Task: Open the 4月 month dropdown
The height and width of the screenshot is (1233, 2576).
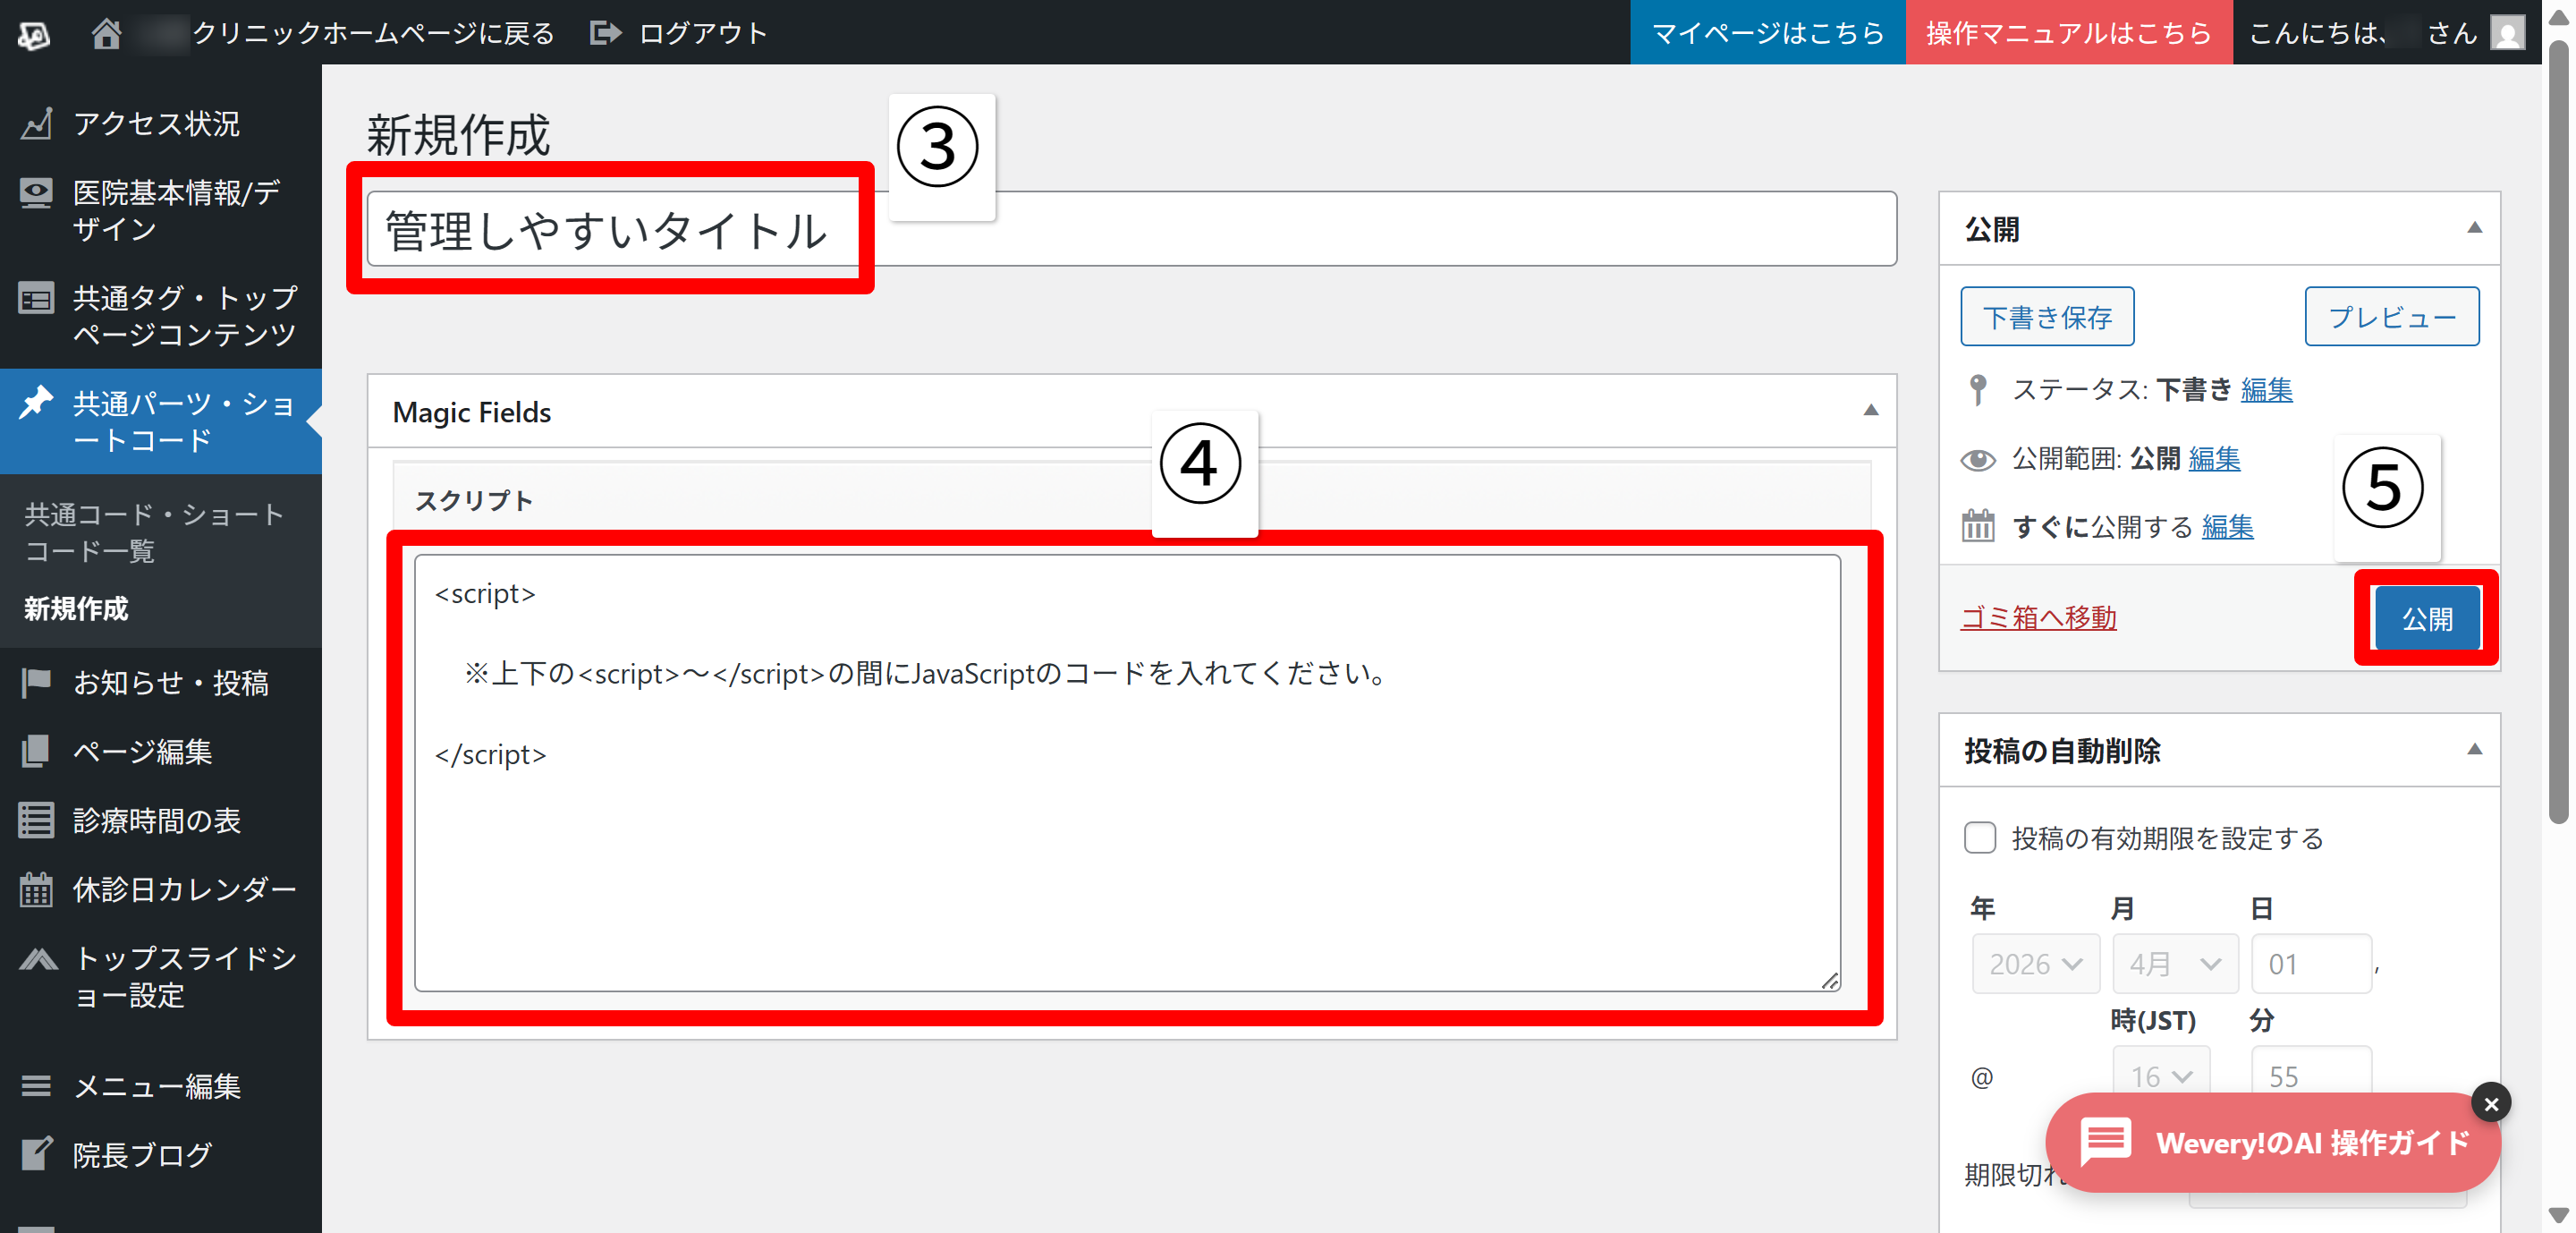Action: point(2174,964)
